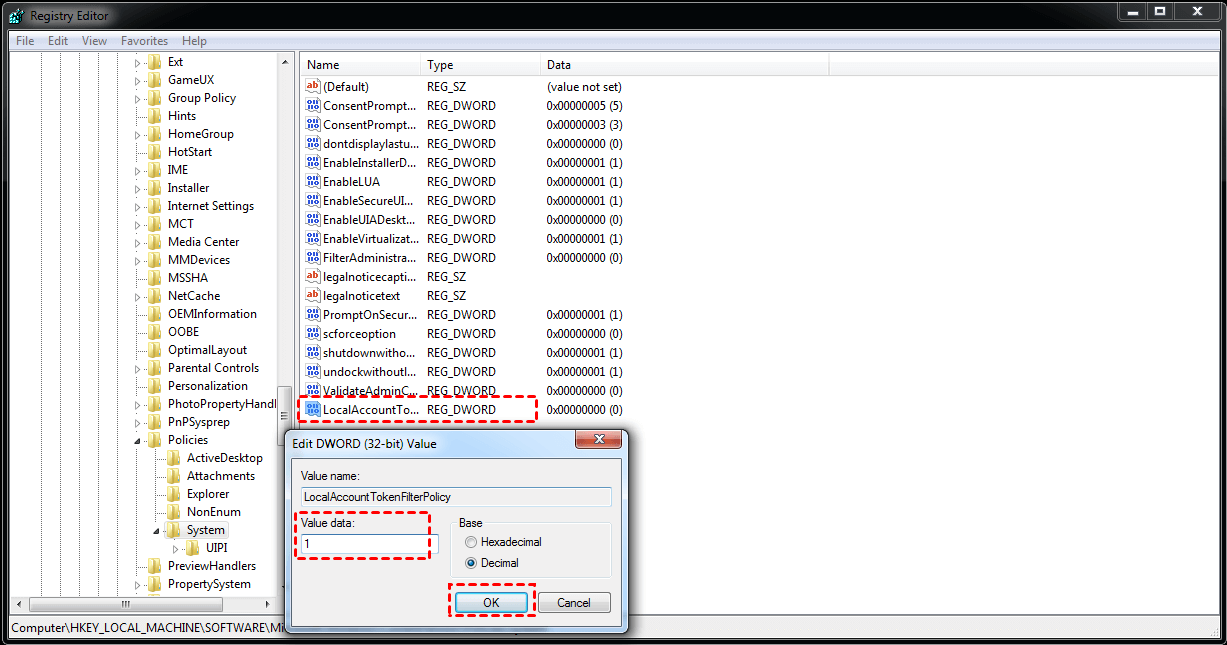Click the MMDevices folder icon

coord(155,260)
